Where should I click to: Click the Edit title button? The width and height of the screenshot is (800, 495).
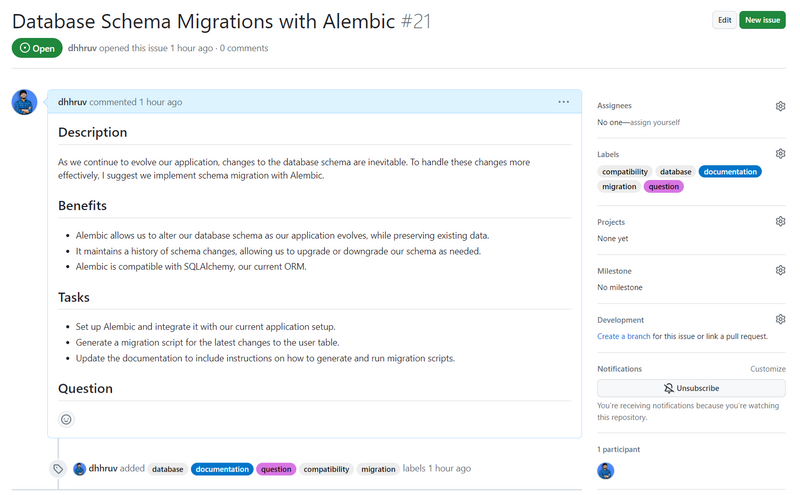tap(724, 20)
